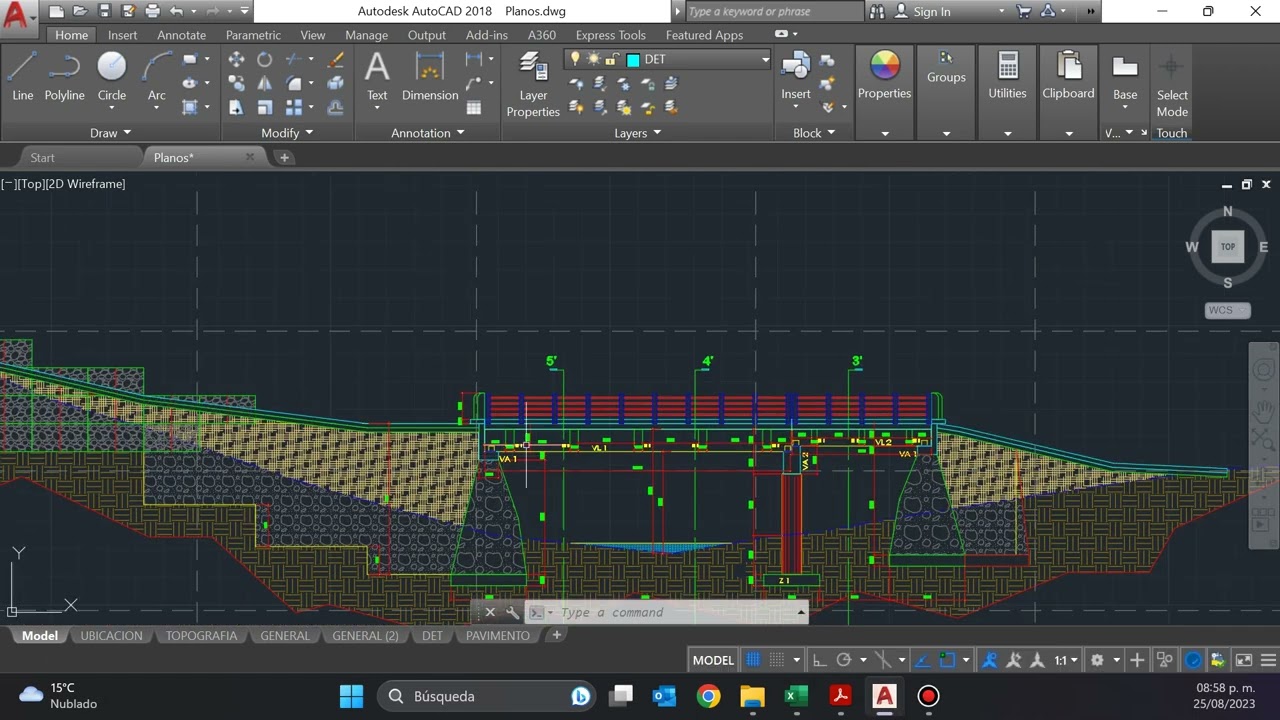This screenshot has height=720, width=1280.
Task: Expand the Modify panel
Action: pyautogui.click(x=287, y=133)
